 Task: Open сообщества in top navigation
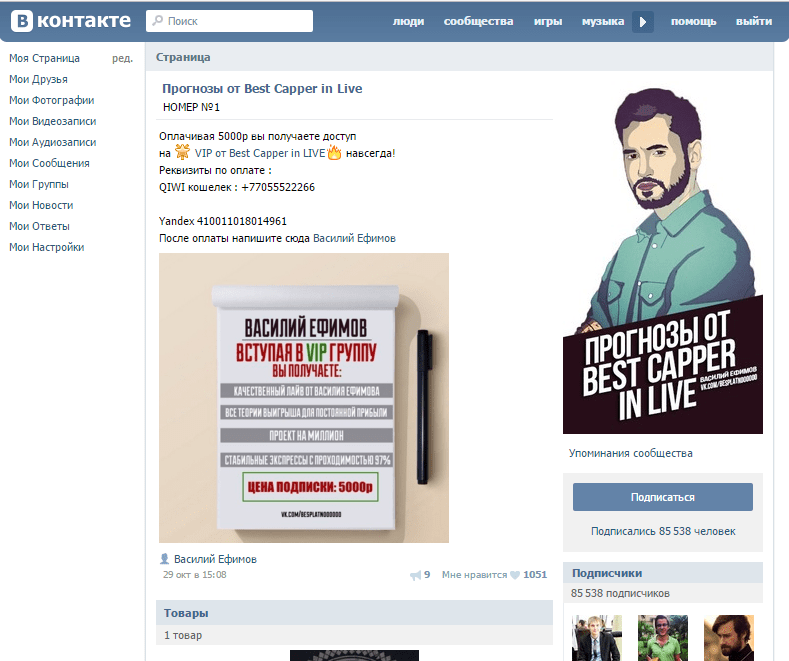click(x=478, y=21)
